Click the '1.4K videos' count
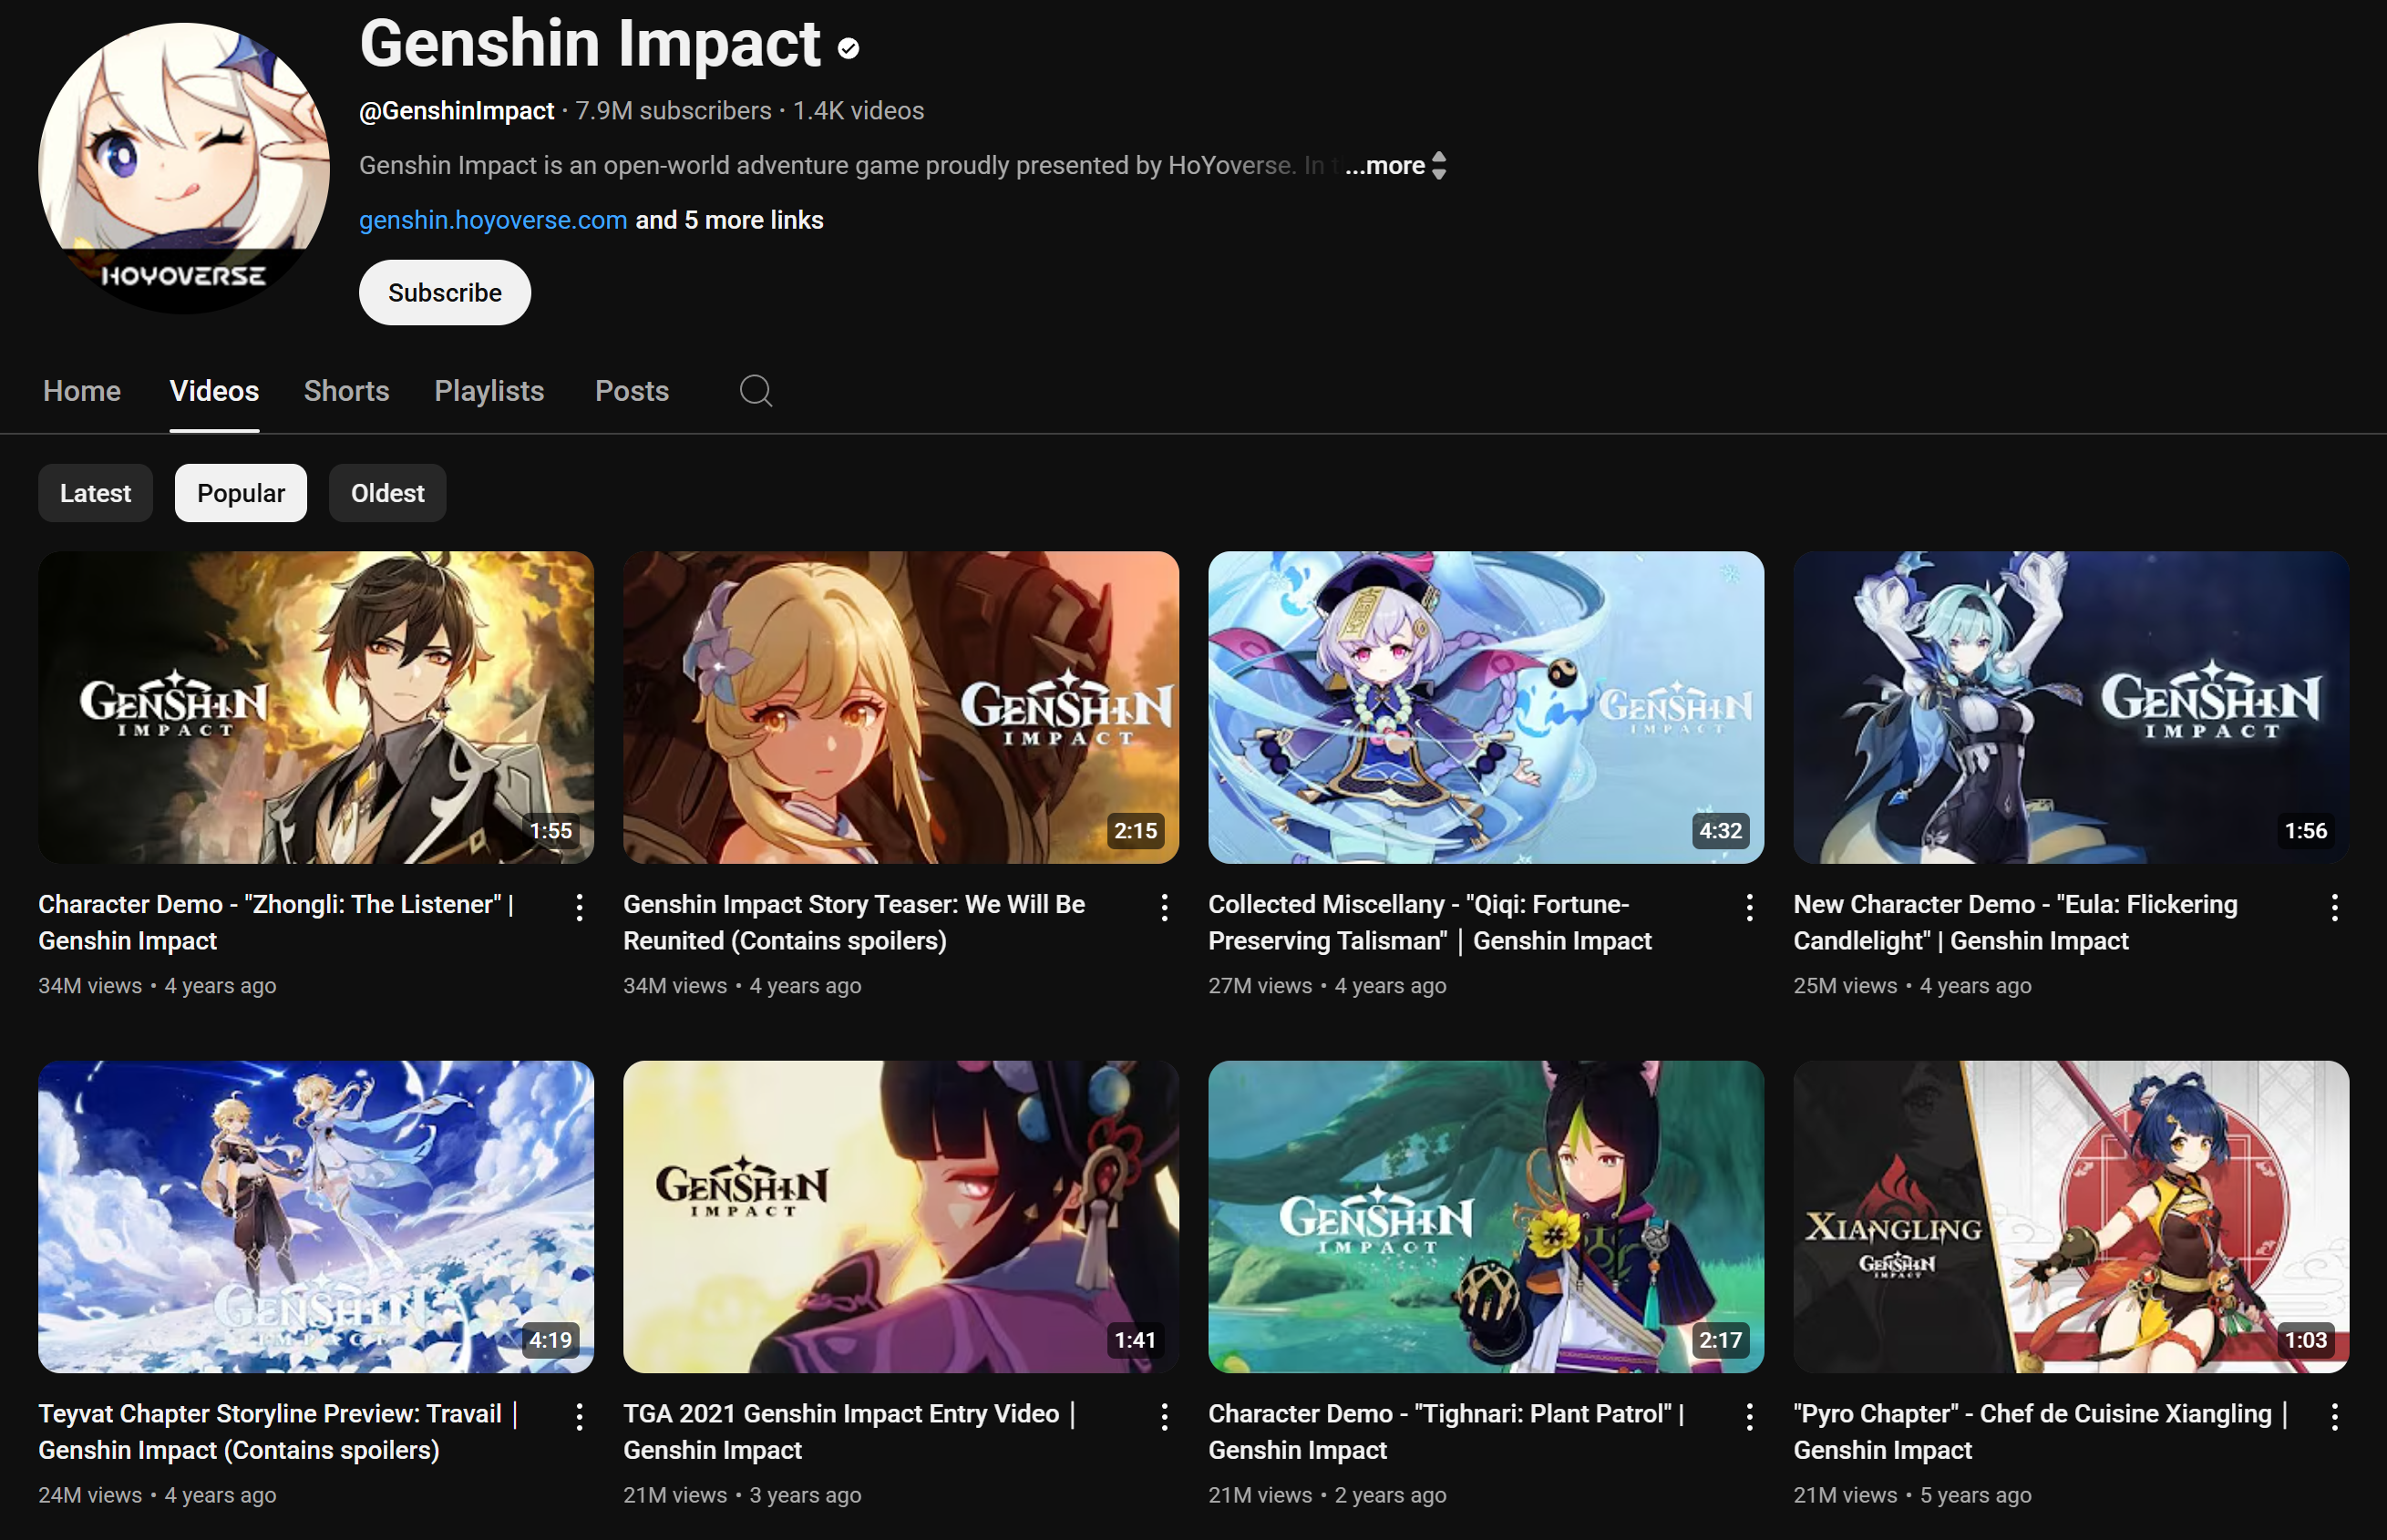Screen dimensions: 2387x1540 click(858, 111)
